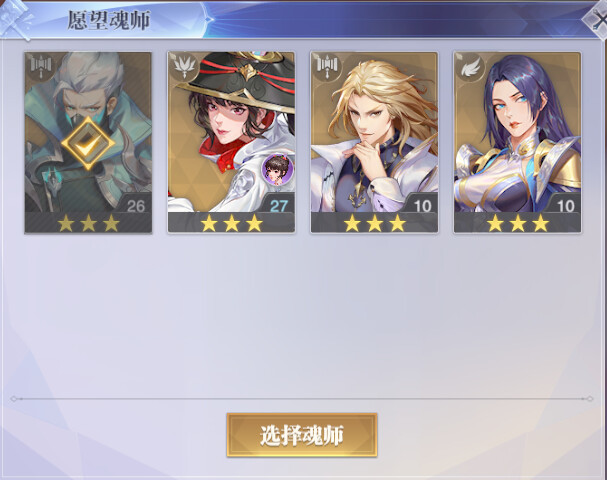607x480 pixels.
Task: Click the wing class icon on the blue-haired woman card
Action: click(x=470, y=67)
